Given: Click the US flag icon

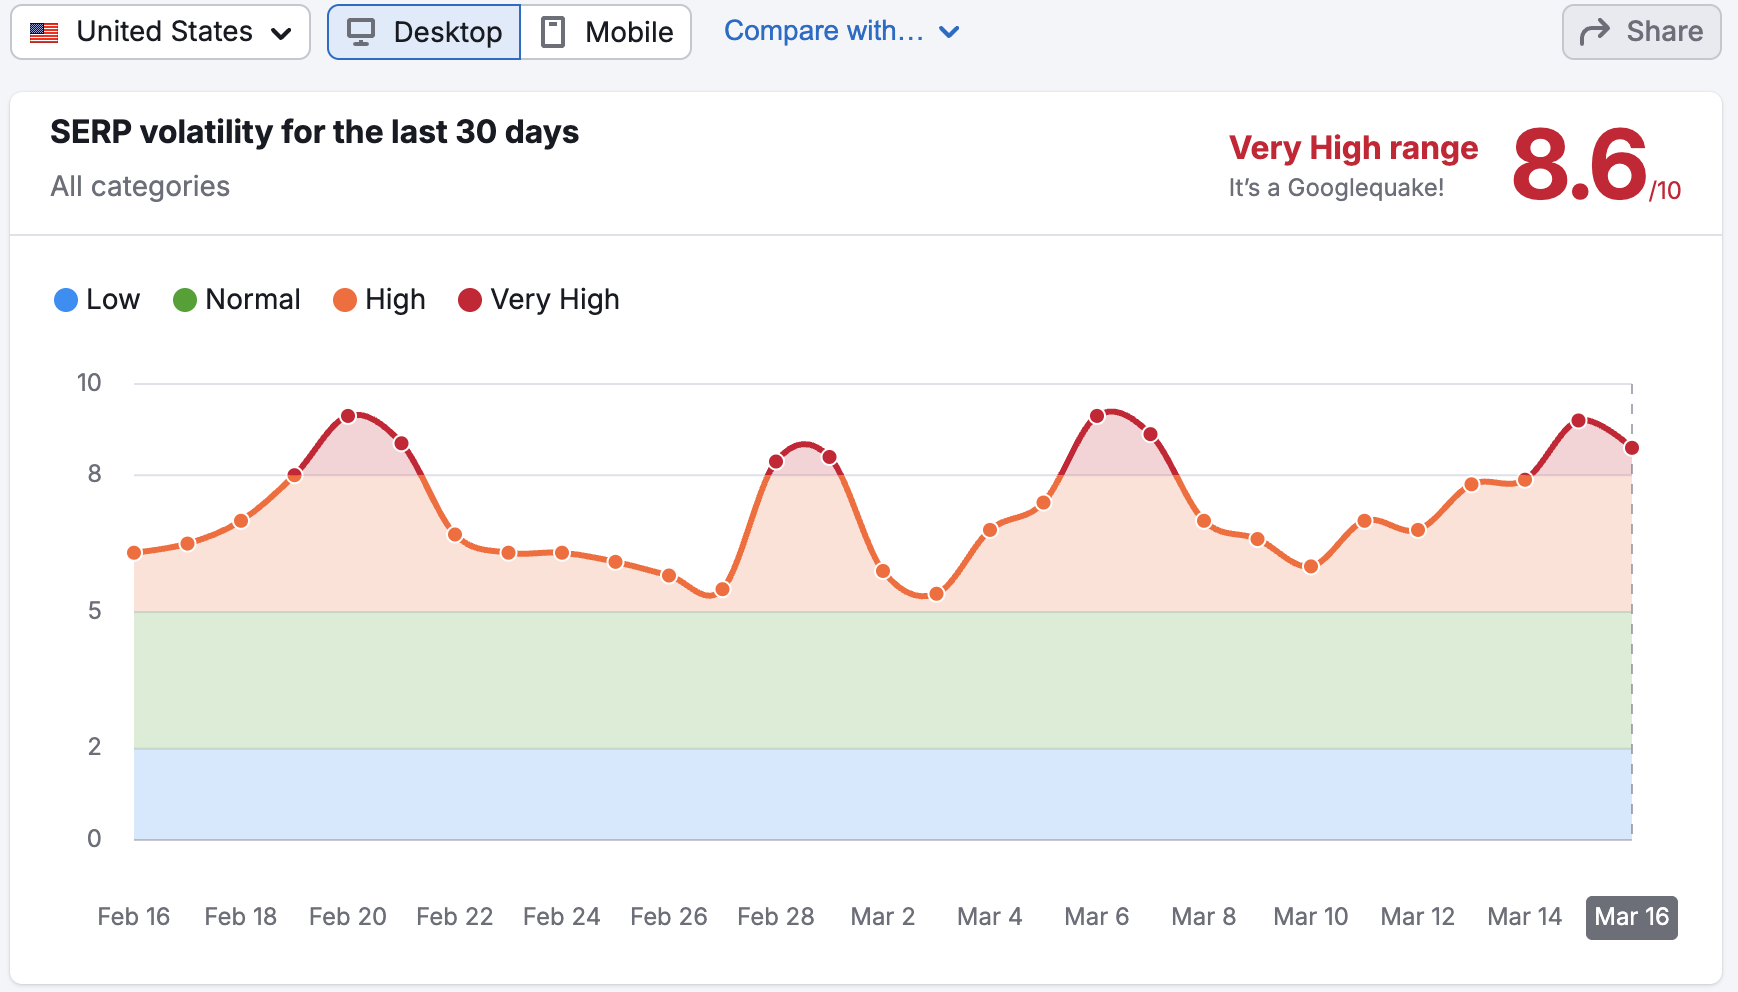Looking at the screenshot, I should [42, 31].
